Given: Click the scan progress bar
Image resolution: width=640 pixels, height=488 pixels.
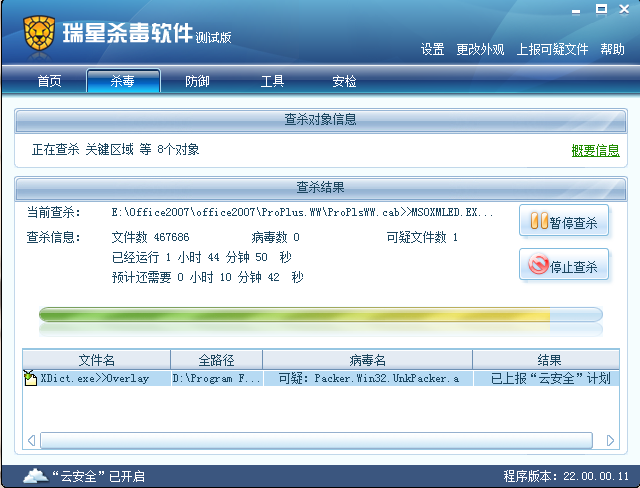Looking at the screenshot, I should tap(320, 315).
